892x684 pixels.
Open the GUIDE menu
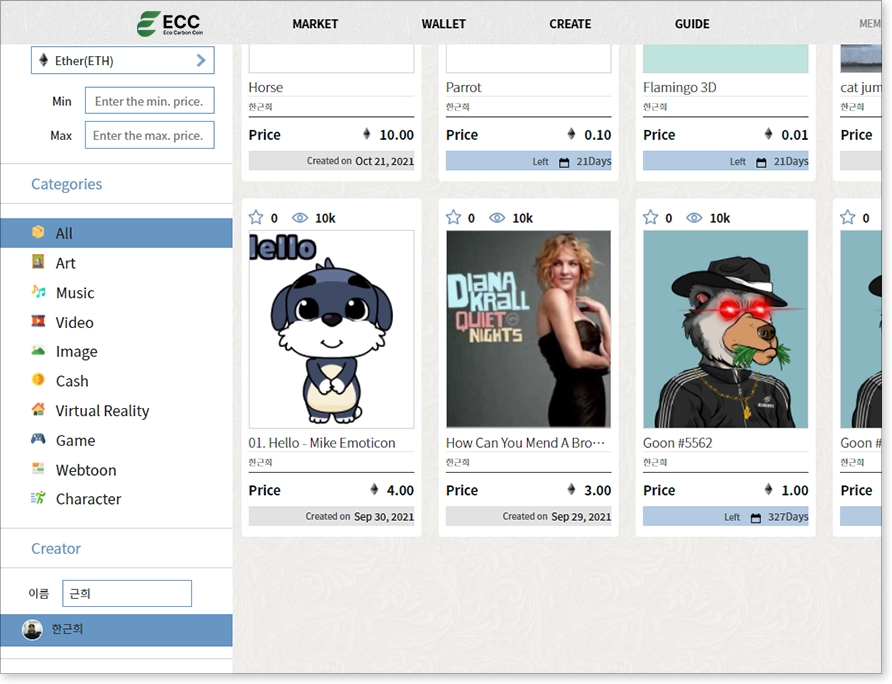coord(692,24)
